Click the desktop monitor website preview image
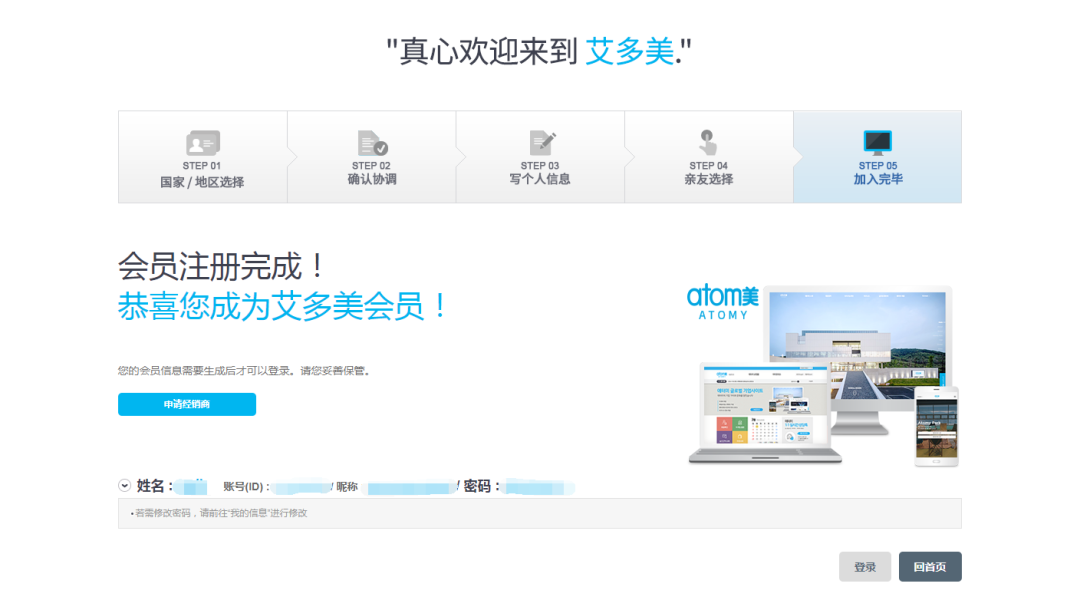Screen dimensions: 1080x610 tap(858, 344)
